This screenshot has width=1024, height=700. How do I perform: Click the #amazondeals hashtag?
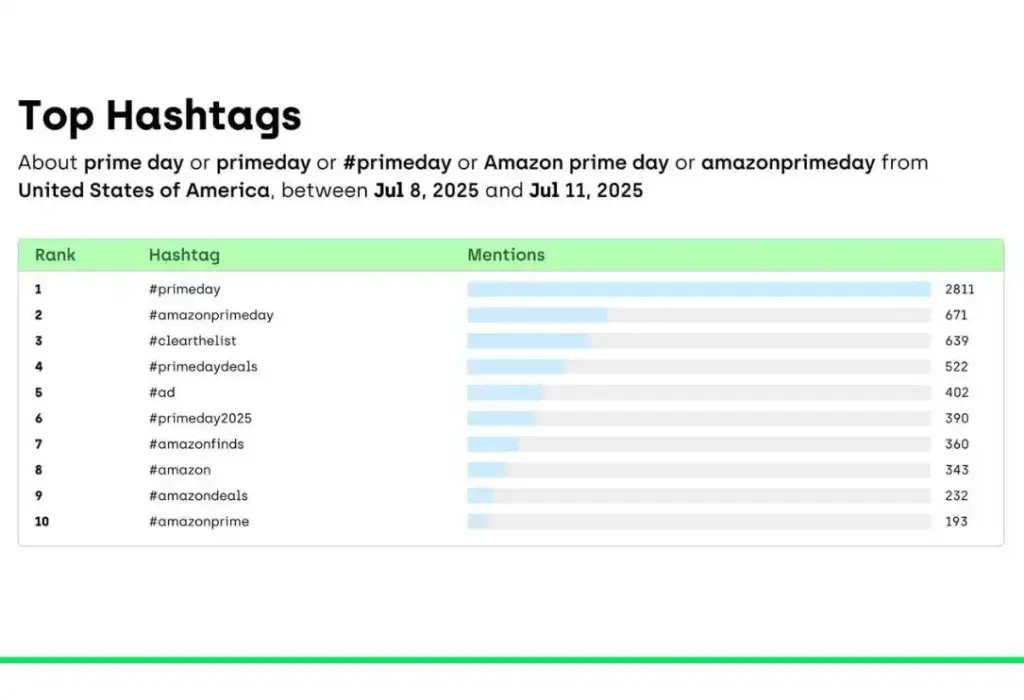tap(199, 496)
